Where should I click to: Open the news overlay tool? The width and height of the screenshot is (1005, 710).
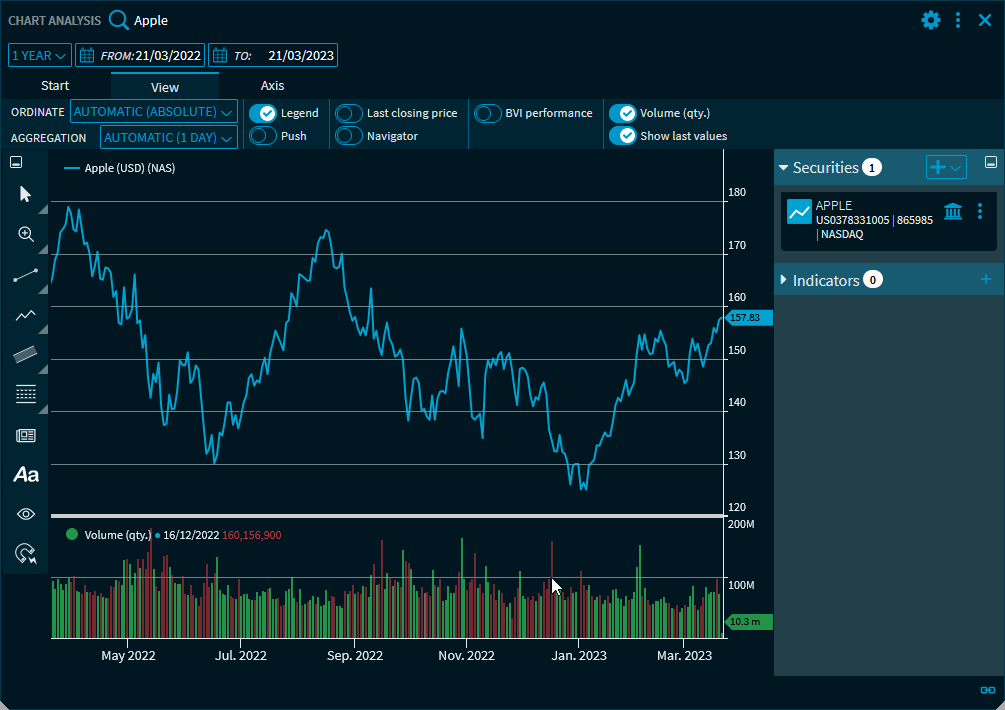pyautogui.click(x=26, y=435)
